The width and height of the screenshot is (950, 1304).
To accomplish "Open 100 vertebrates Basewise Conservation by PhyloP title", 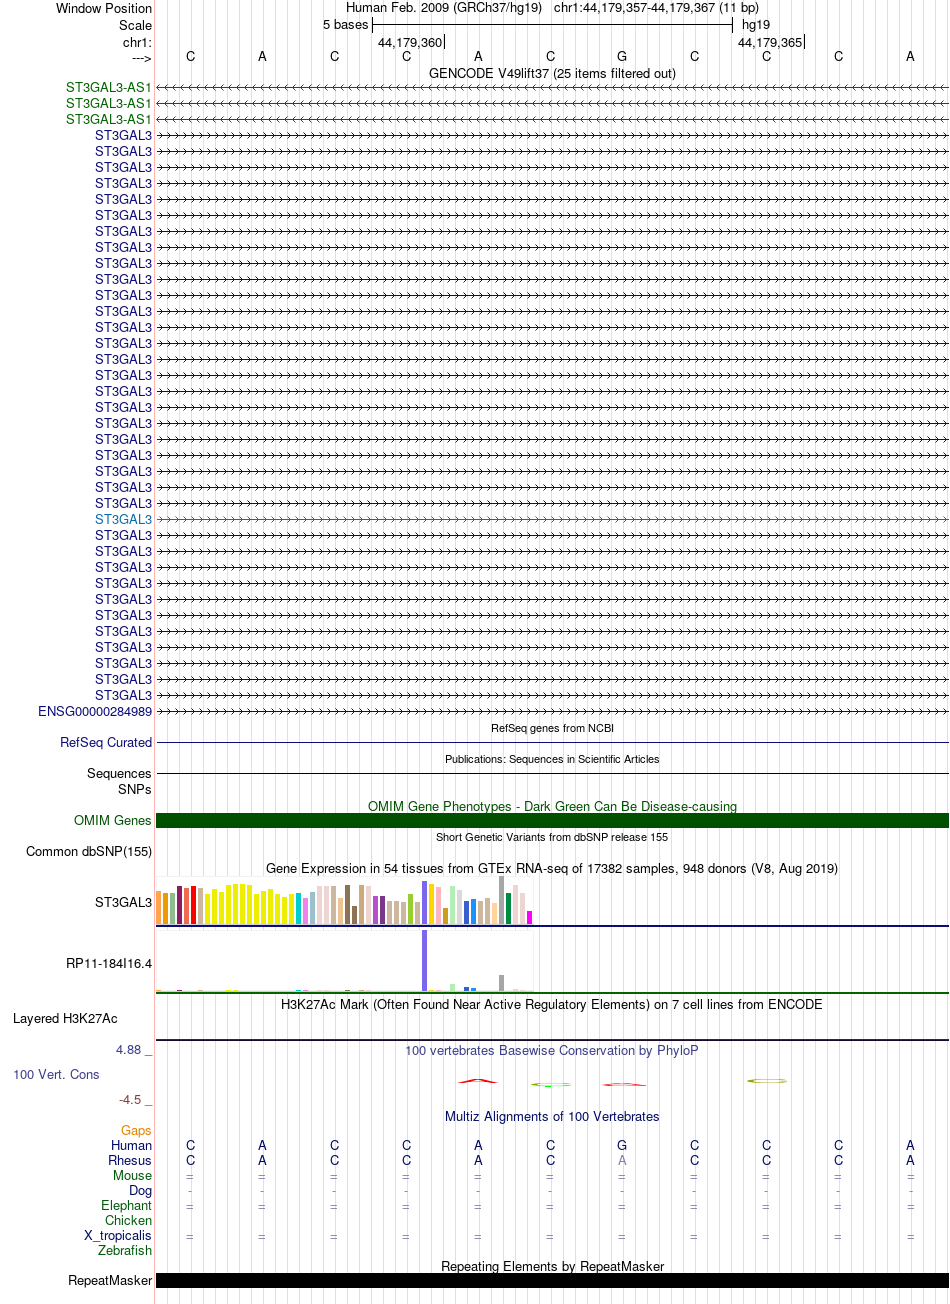I will [x=552, y=1050].
